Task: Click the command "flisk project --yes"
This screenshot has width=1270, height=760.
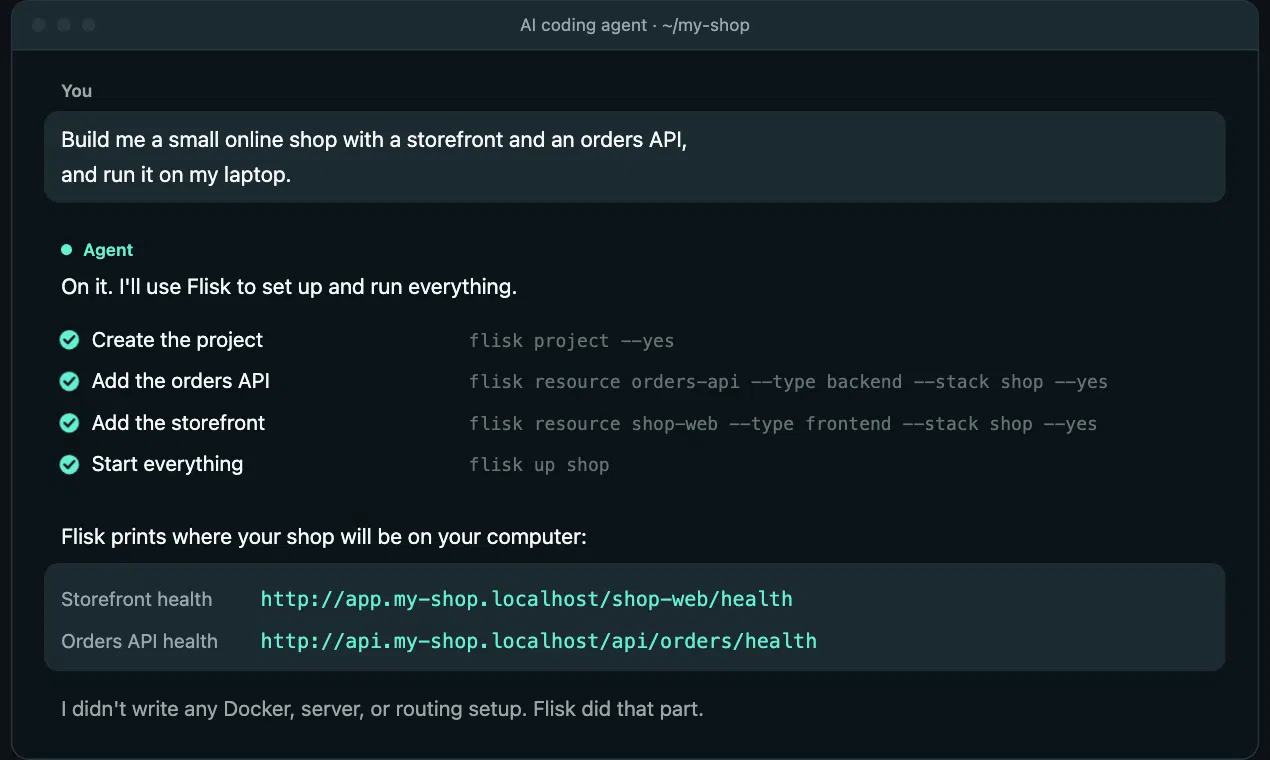Action: coord(572,341)
